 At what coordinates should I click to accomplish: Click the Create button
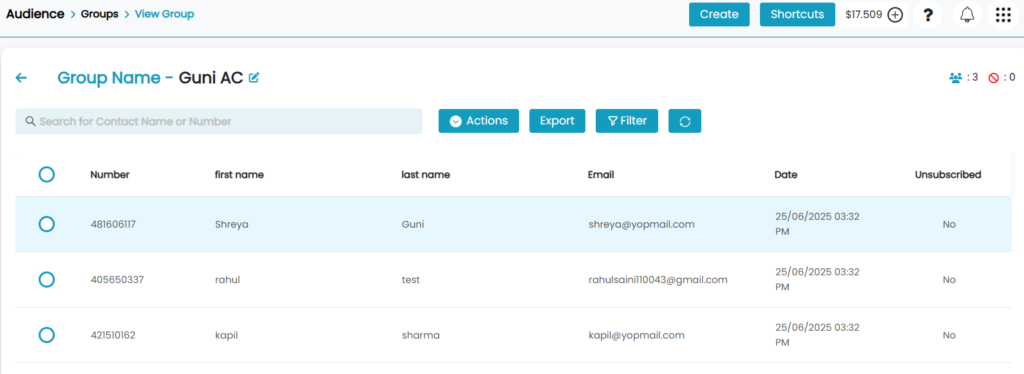[719, 14]
